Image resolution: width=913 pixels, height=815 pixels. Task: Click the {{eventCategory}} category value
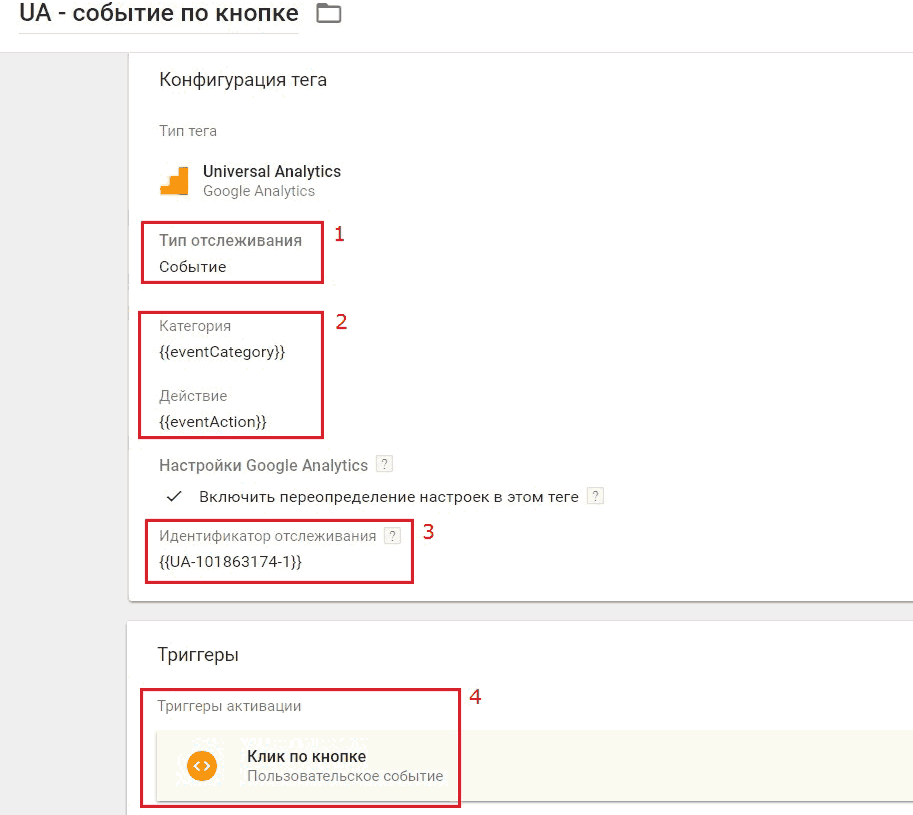coord(222,352)
